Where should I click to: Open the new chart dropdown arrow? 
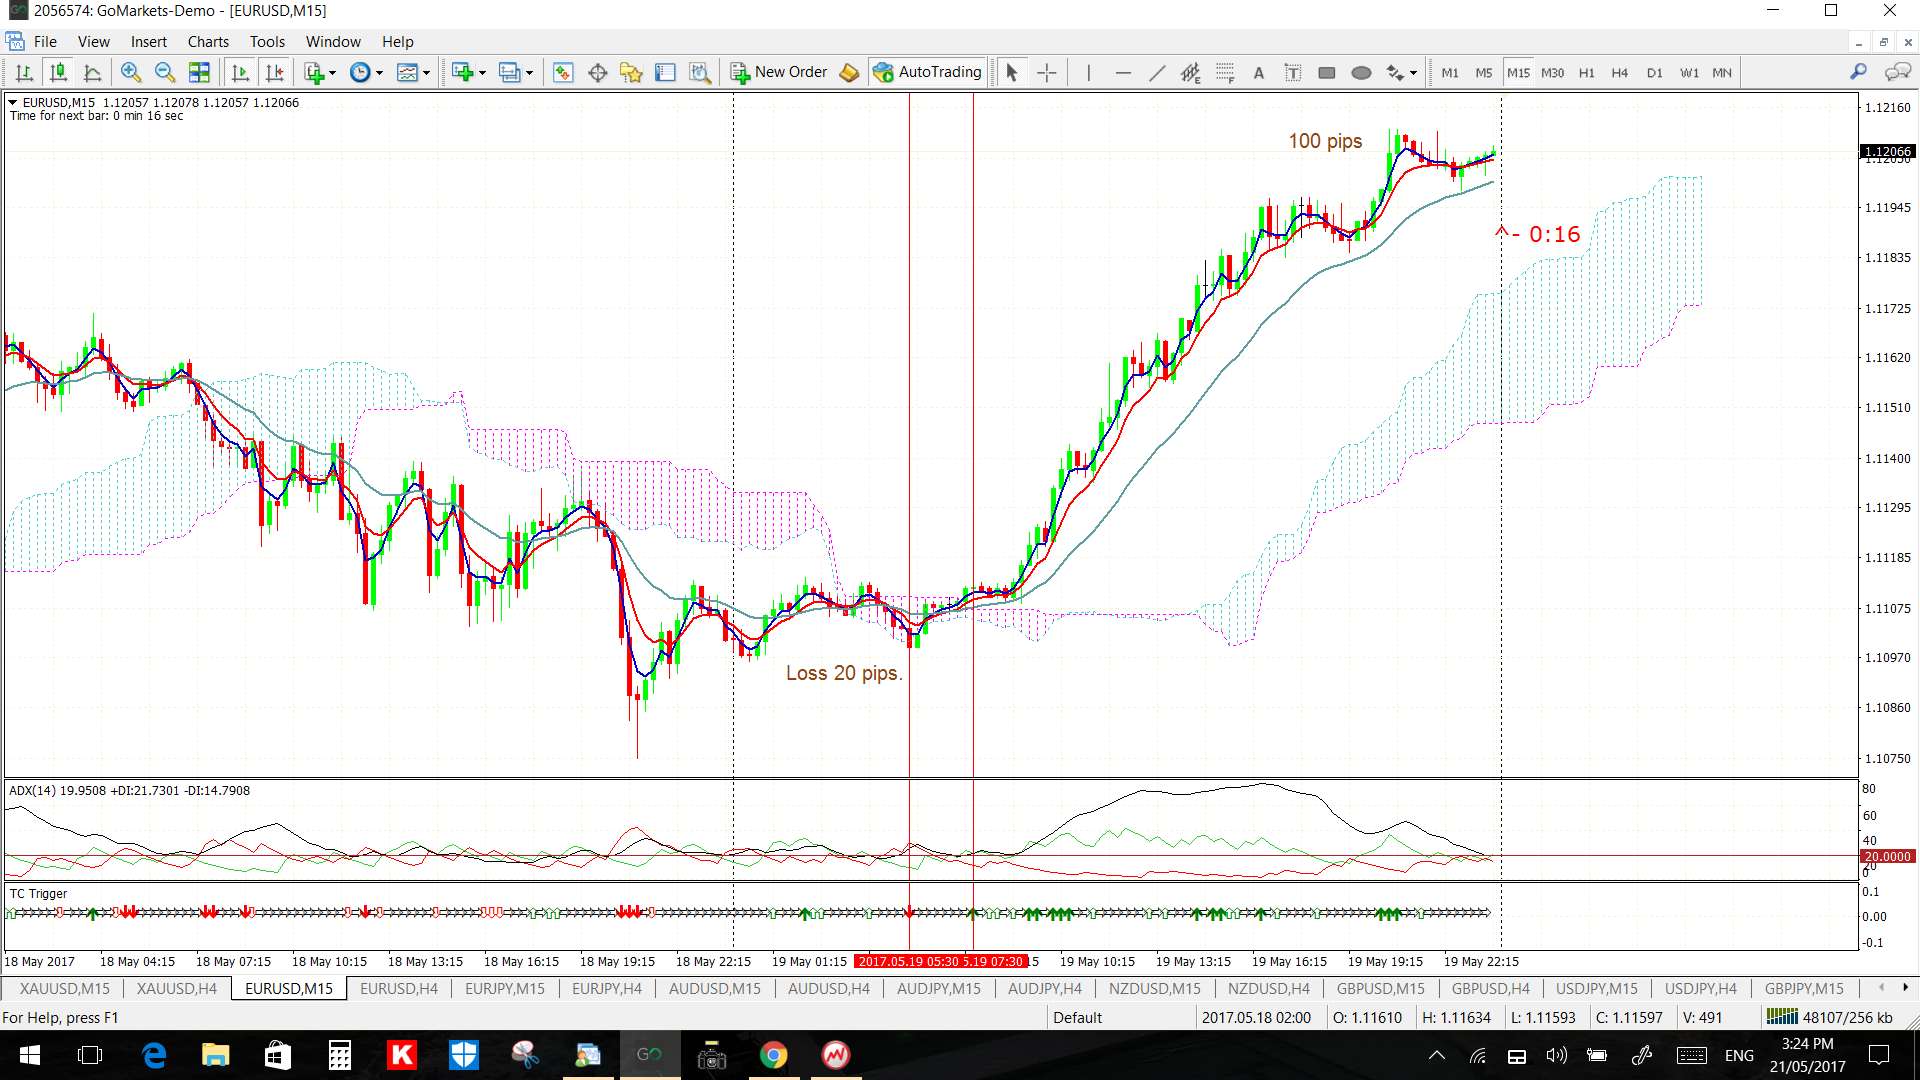pyautogui.click(x=482, y=73)
